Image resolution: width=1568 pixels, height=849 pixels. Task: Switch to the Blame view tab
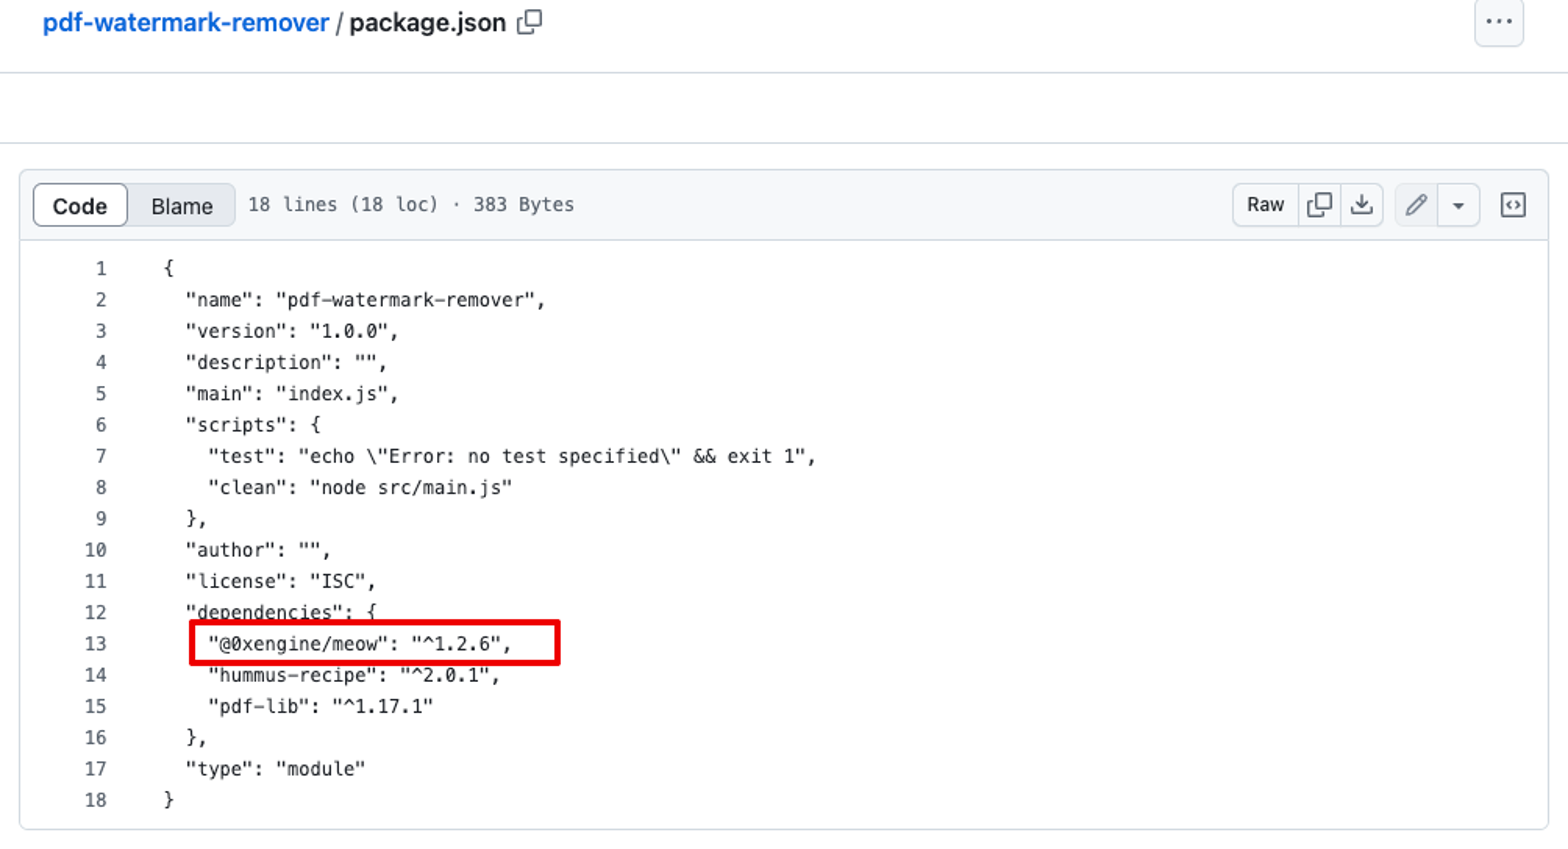click(182, 206)
